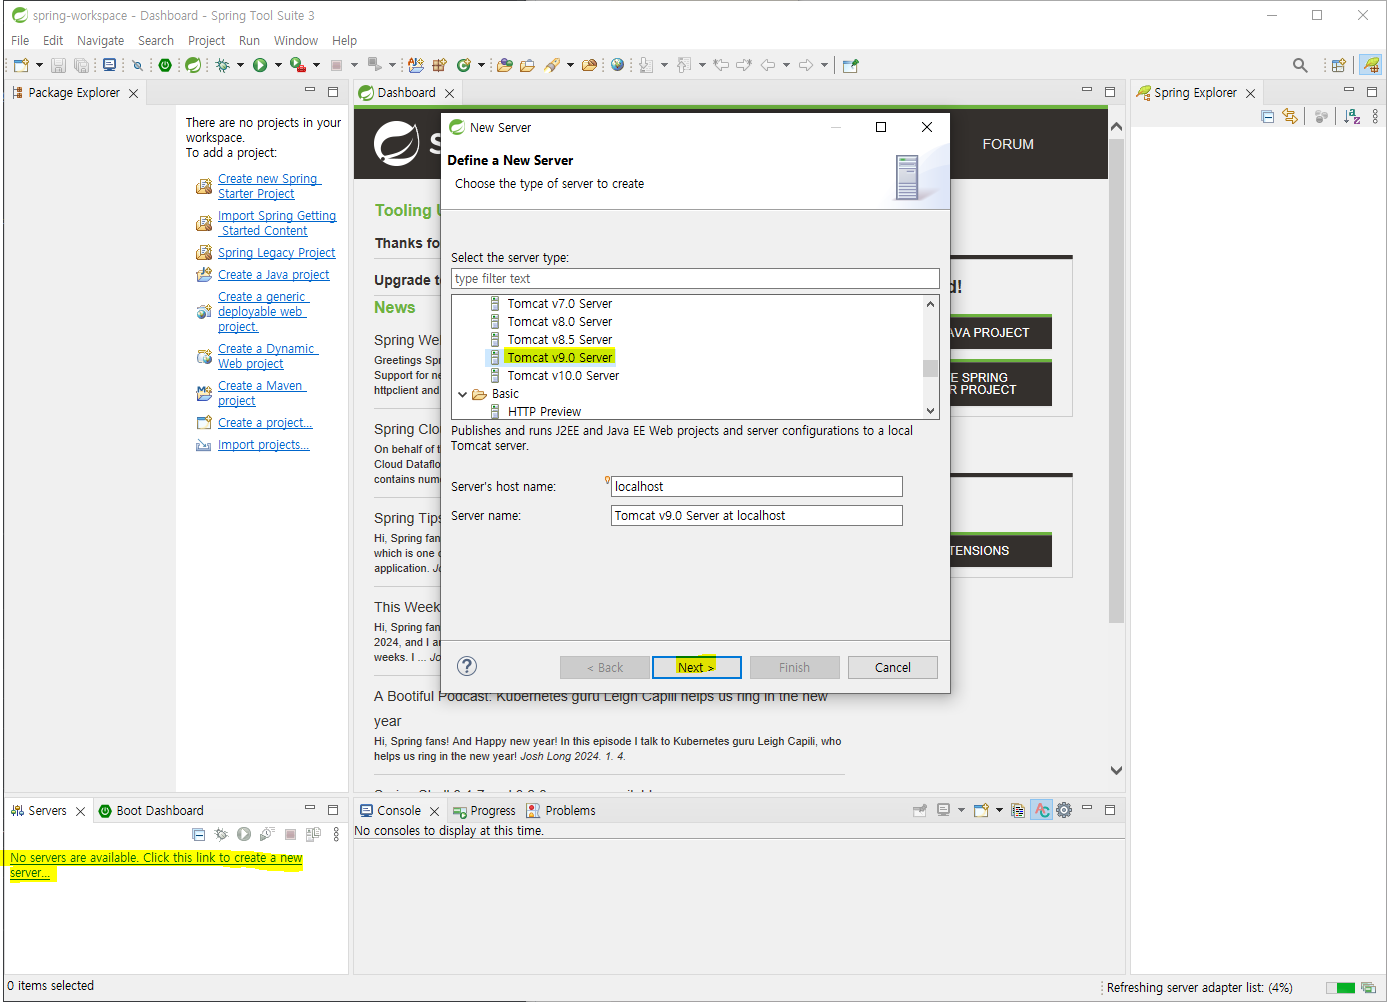Select the Spring perspective icon at top right
The width and height of the screenshot is (1387, 1002).
(1370, 65)
